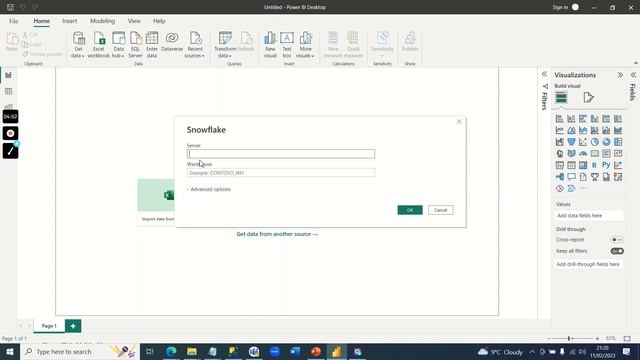Choose Line chart visual
This screenshot has width=640, height=360.
pos(560,130)
